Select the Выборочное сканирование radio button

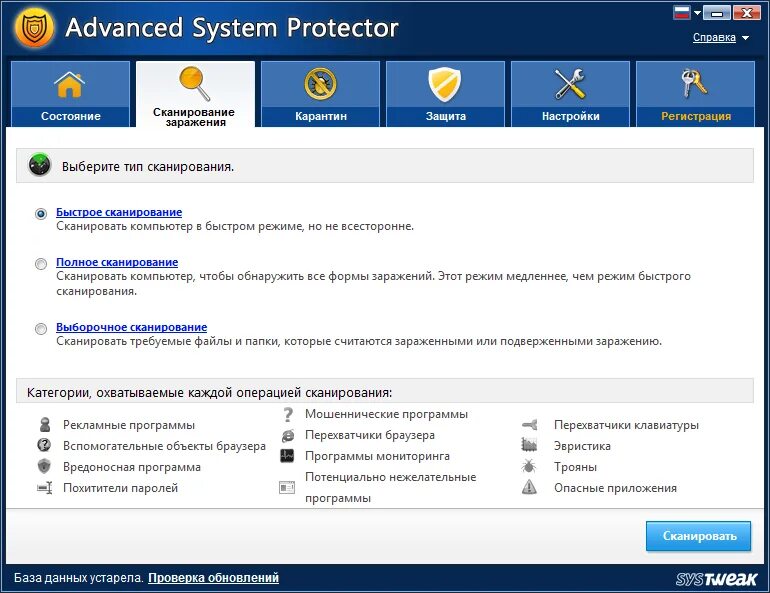click(41, 329)
